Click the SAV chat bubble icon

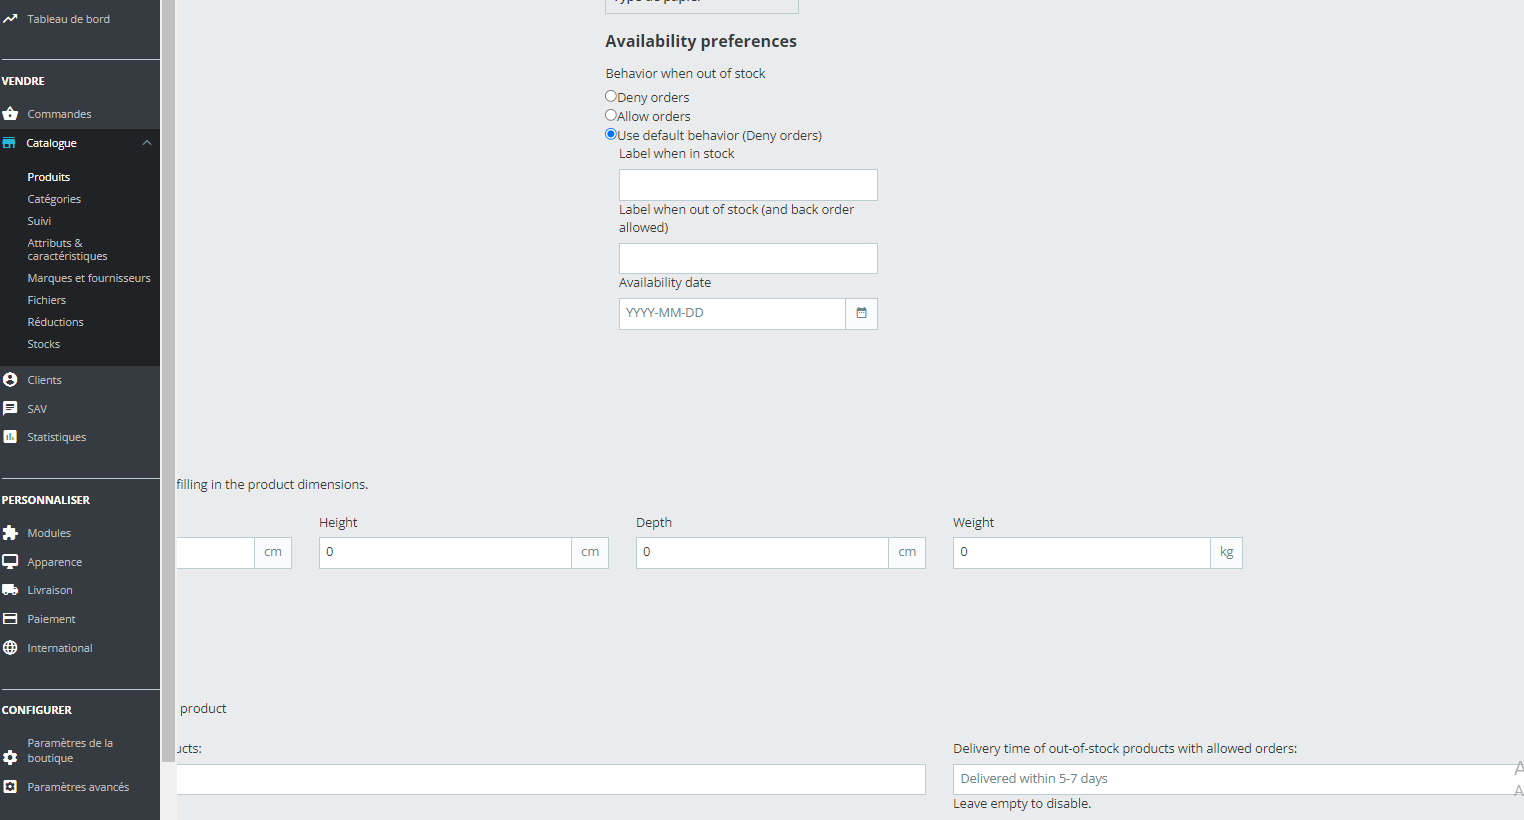point(10,409)
